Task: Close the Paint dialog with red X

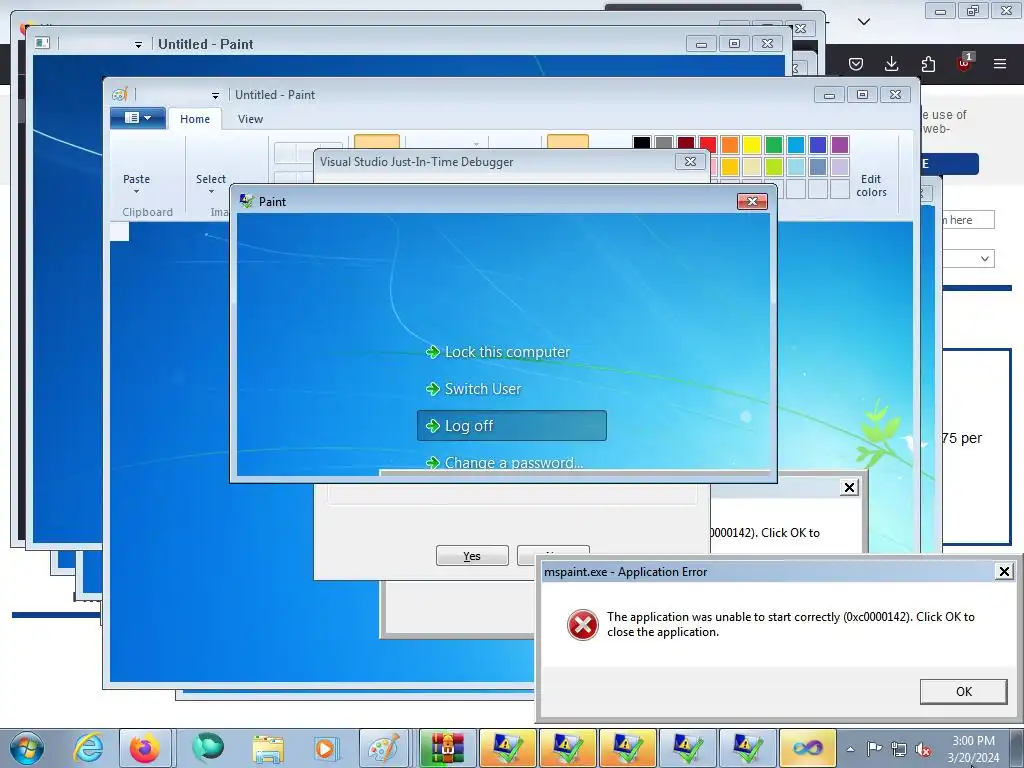Action: pyautogui.click(x=752, y=201)
